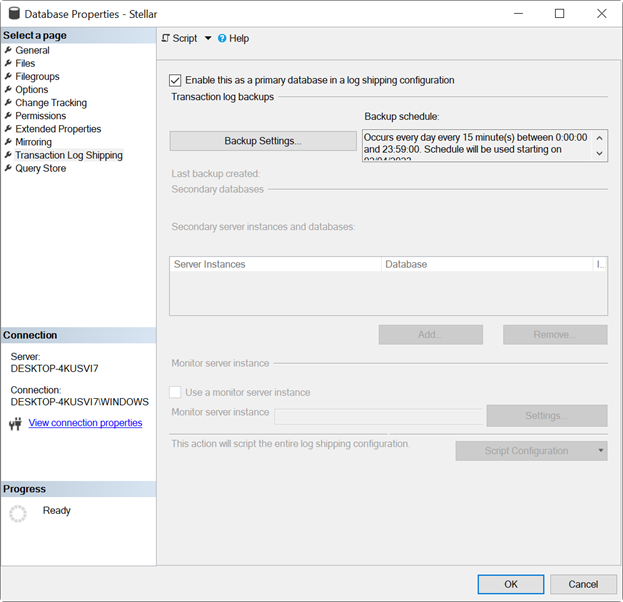Click Cancel to close dialog
The width and height of the screenshot is (623, 602).
pyautogui.click(x=583, y=584)
